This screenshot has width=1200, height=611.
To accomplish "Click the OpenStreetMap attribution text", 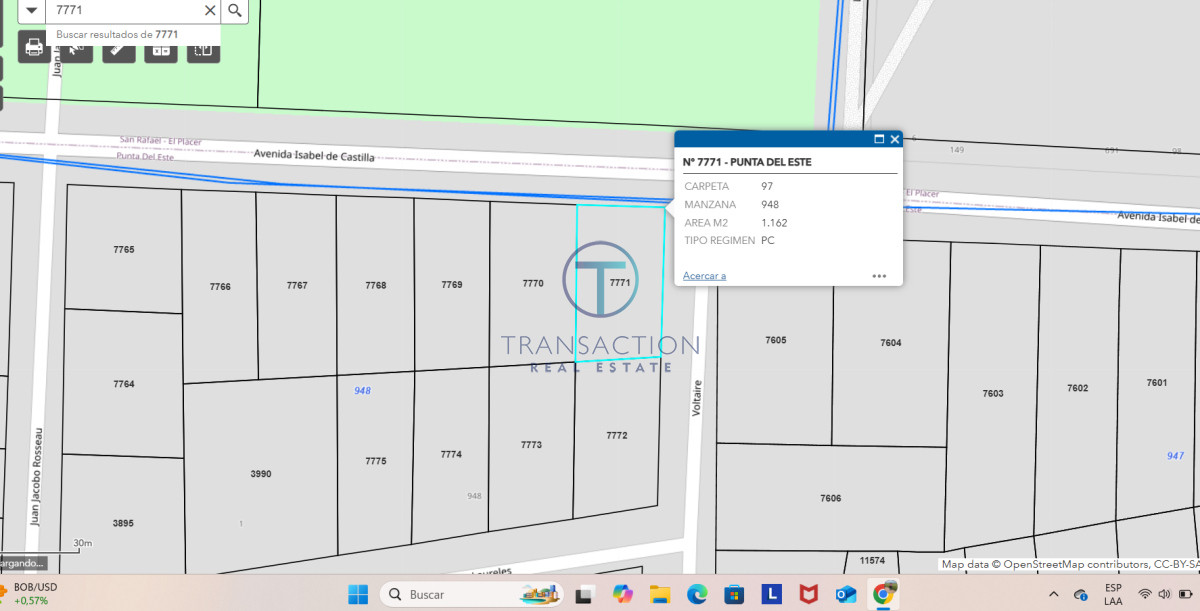I will (x=1069, y=565).
